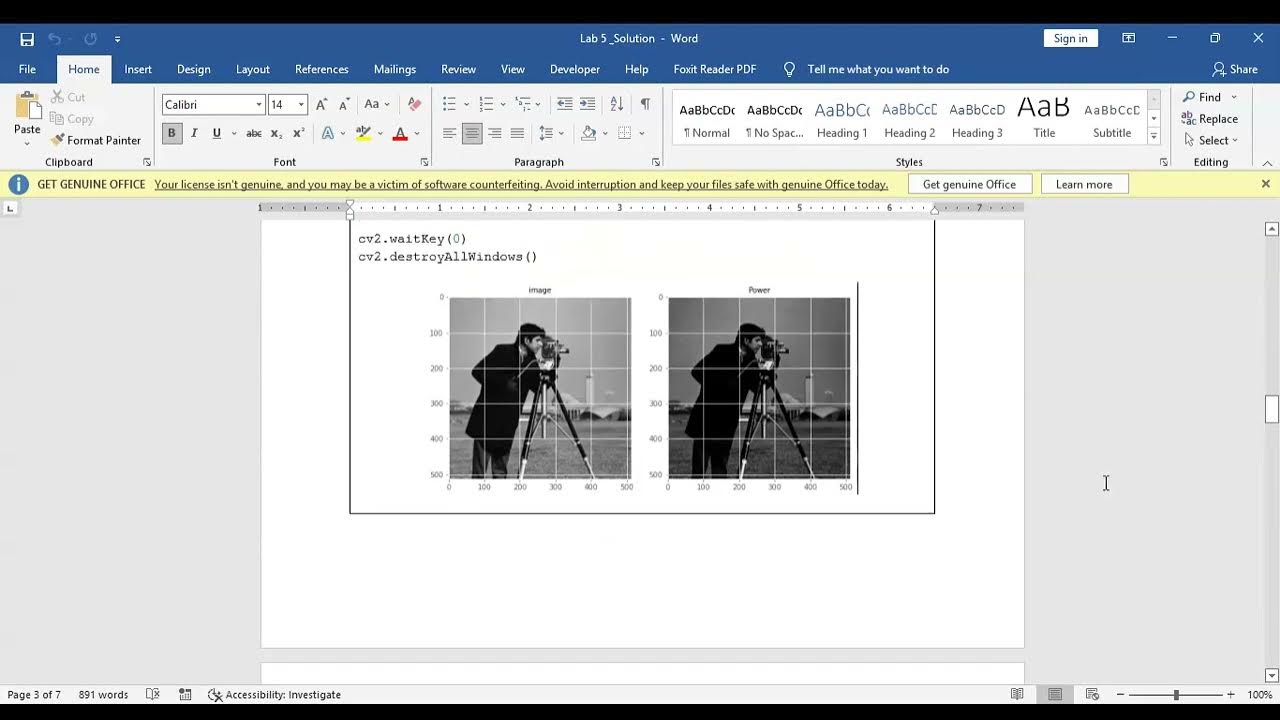This screenshot has width=1280, height=720.
Task: Center the paragraph text
Action: coord(472,133)
